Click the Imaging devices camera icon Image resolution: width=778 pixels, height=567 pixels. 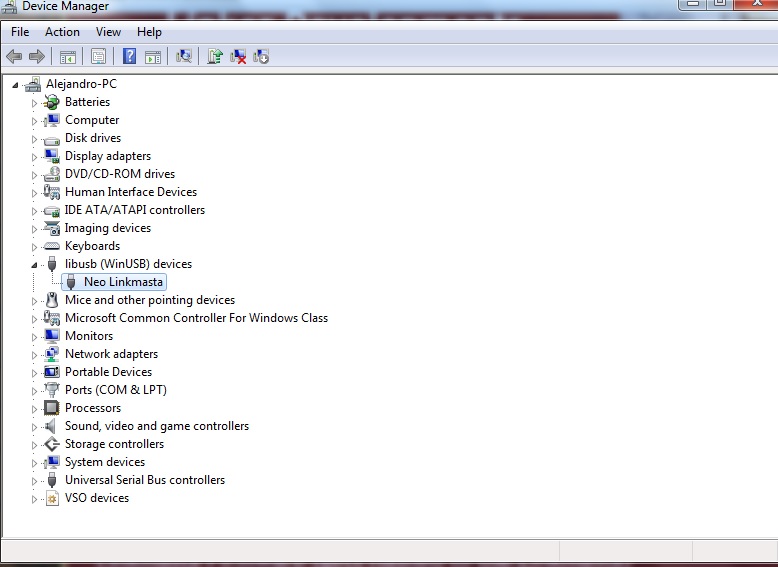(52, 228)
